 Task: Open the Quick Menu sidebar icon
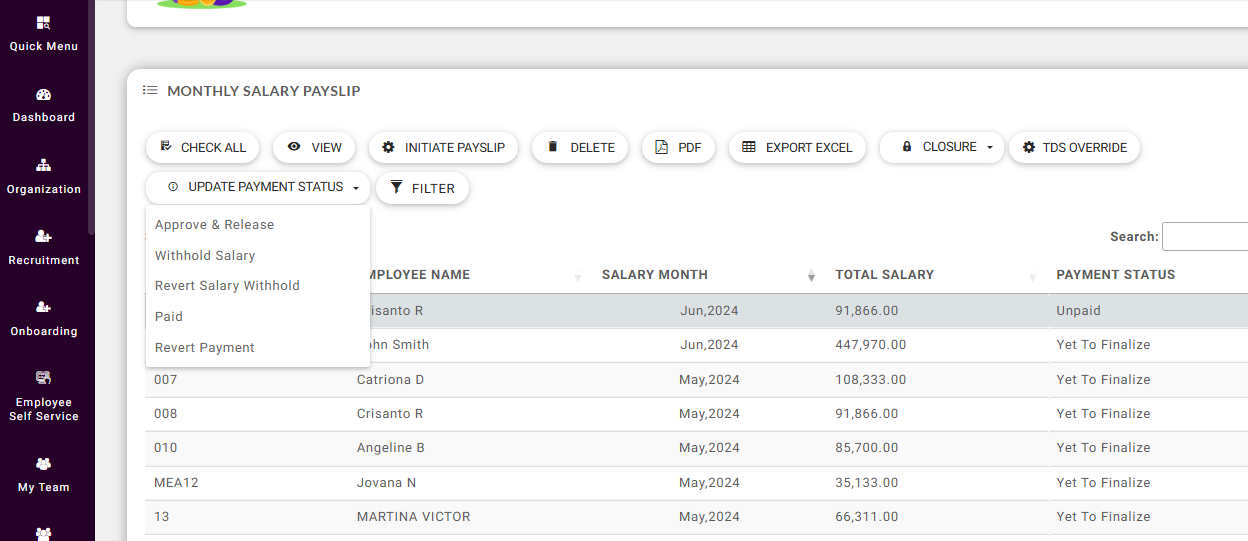(43, 33)
